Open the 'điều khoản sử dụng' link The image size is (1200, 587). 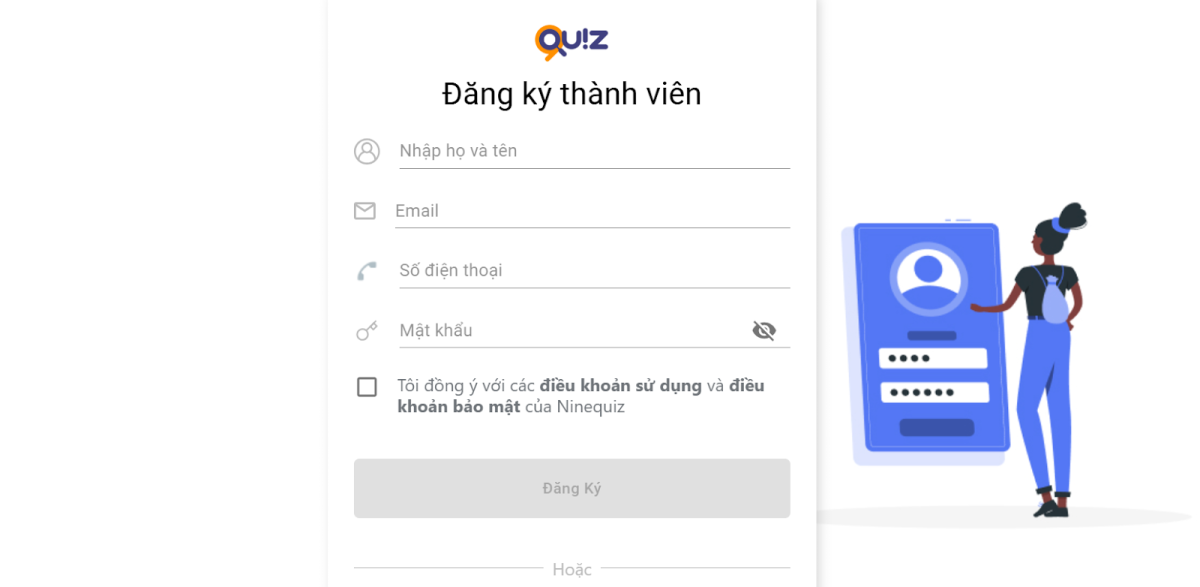coord(621,386)
